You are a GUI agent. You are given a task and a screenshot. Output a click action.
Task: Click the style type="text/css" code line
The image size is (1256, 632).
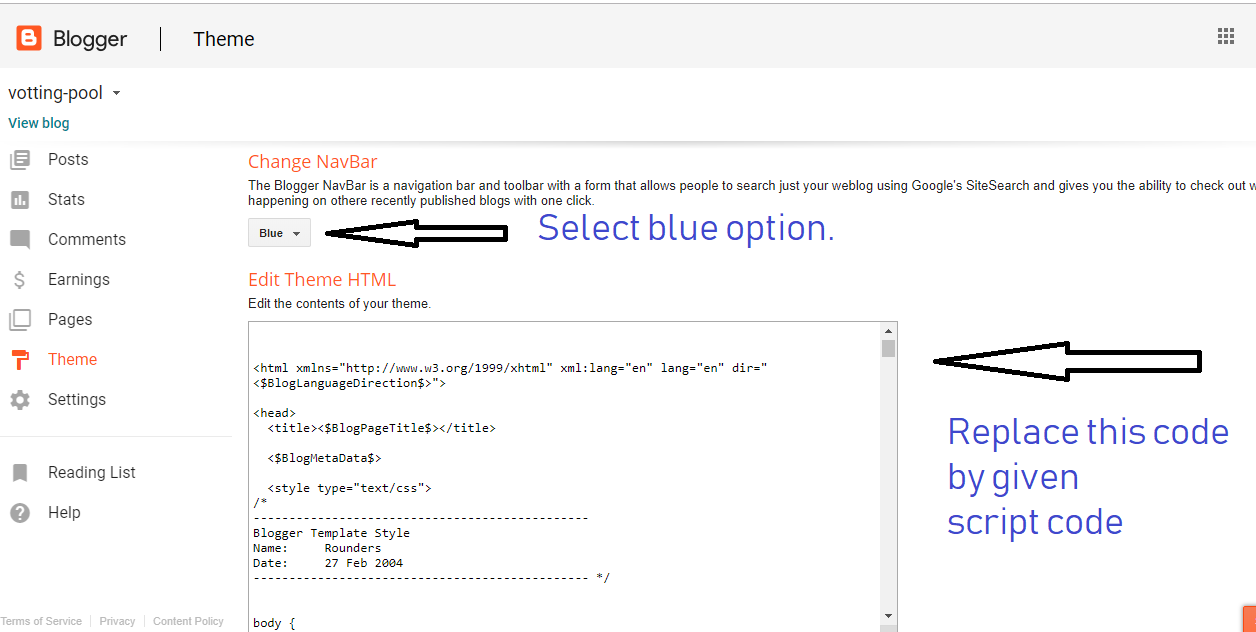349,487
